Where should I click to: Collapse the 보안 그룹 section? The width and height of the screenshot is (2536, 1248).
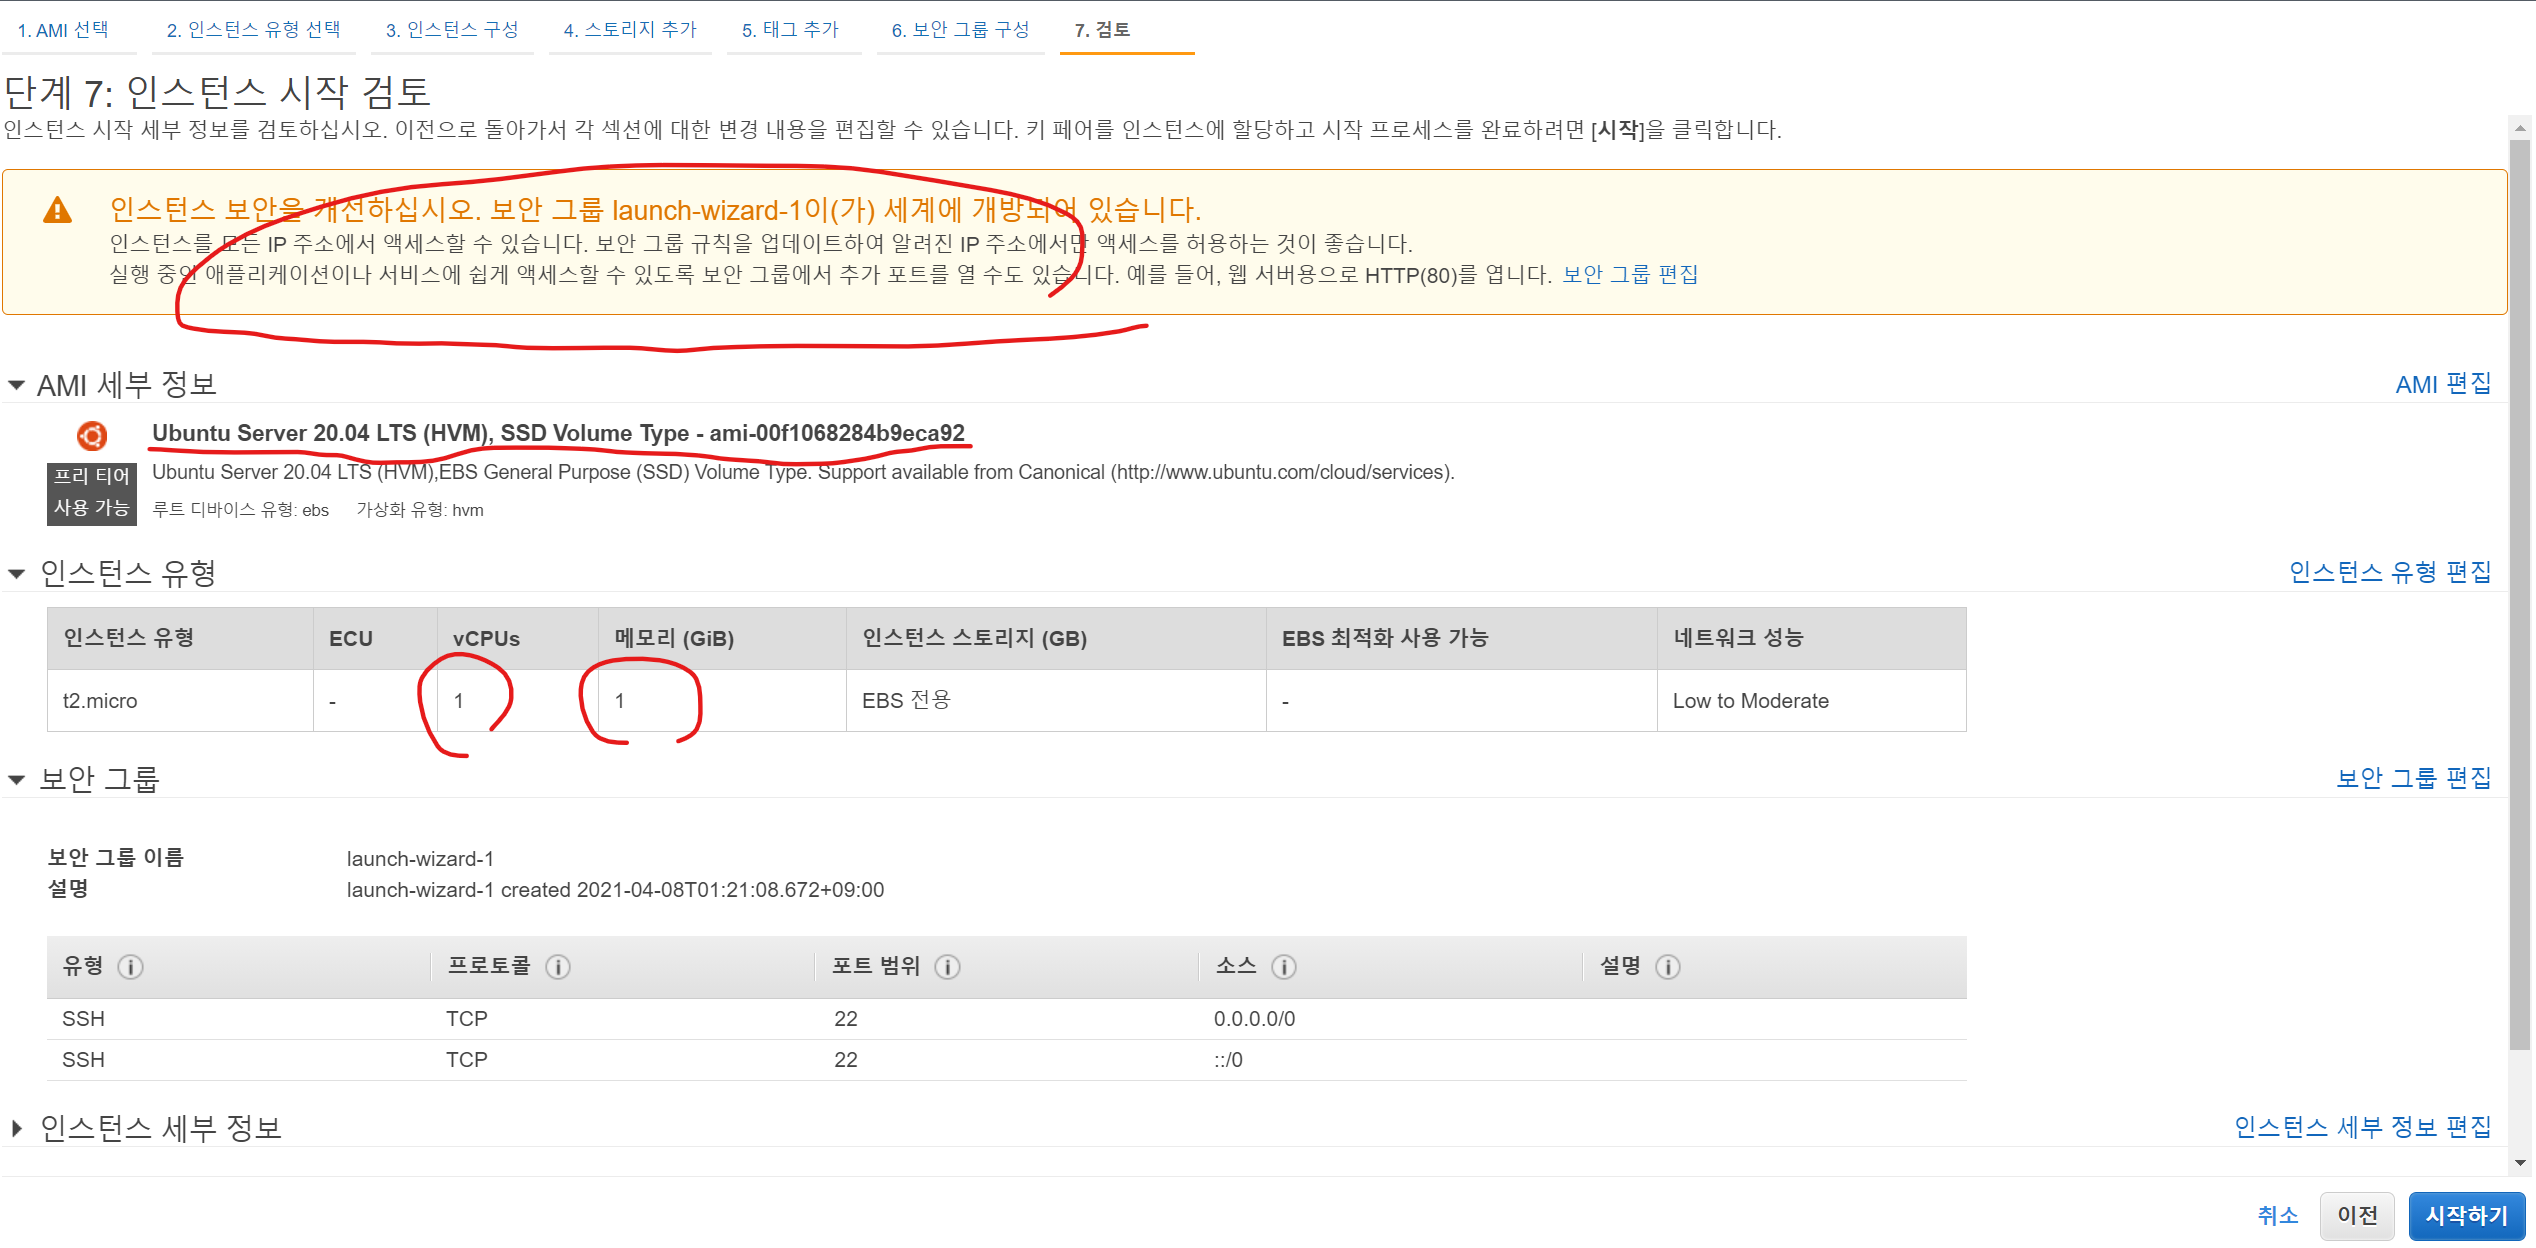tap(17, 779)
